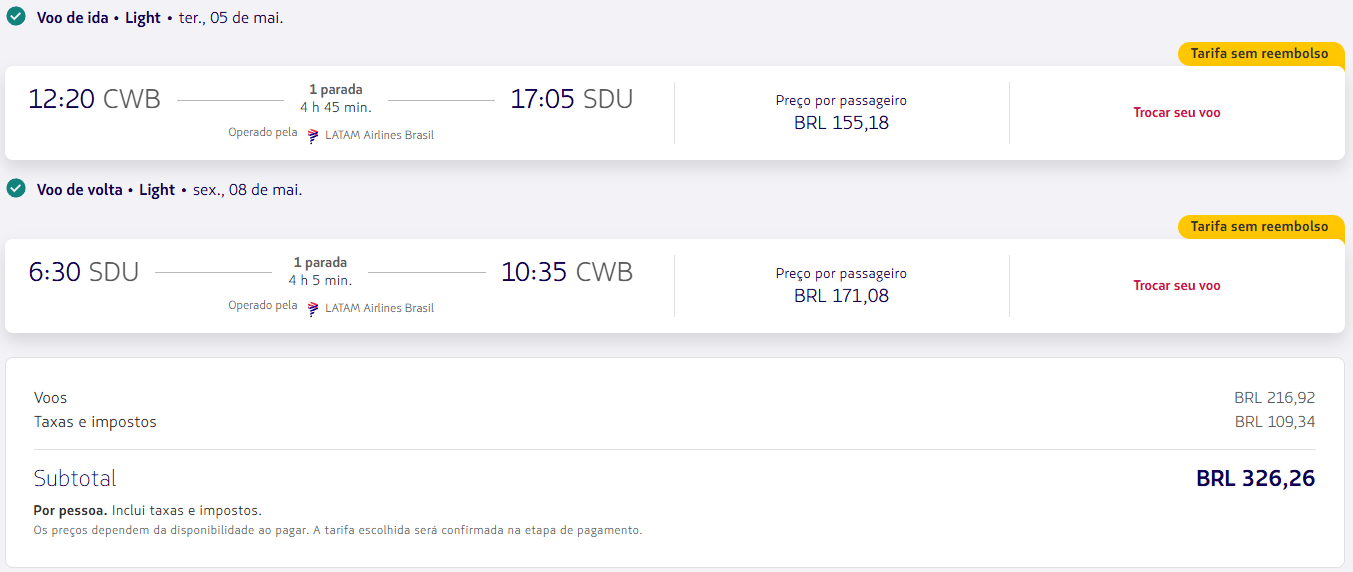Viewport: 1353px width, 572px height.
Task: Click the outbound Tarifa sem reembolso badge
Action: tap(1259, 54)
